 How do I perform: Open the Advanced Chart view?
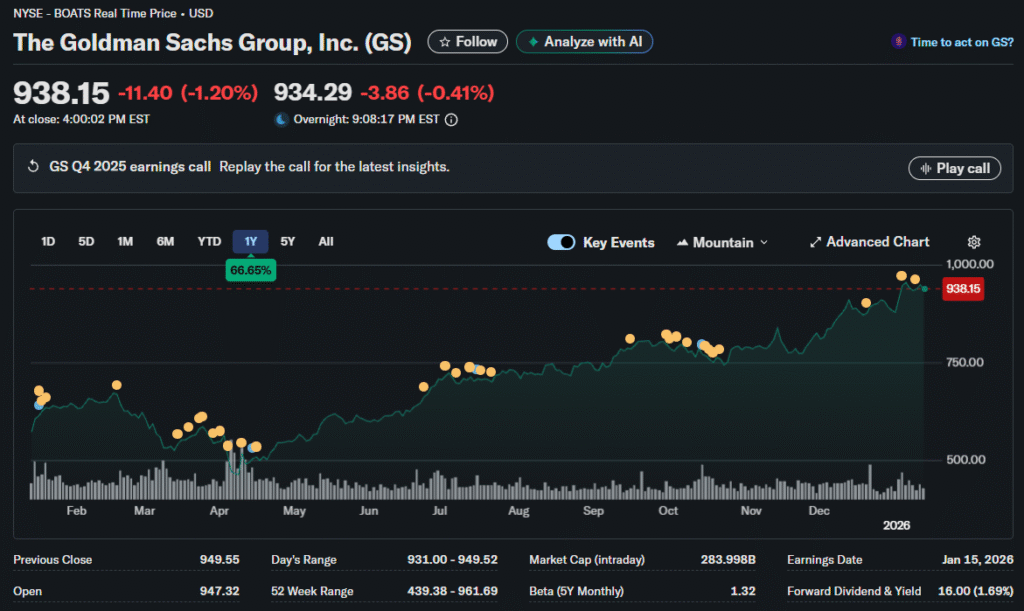click(869, 242)
